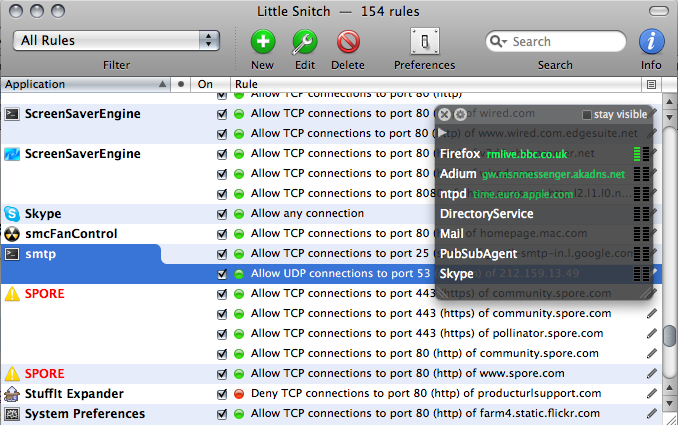Click the search magnifier icon
This screenshot has height=425, width=678.
coord(496,41)
